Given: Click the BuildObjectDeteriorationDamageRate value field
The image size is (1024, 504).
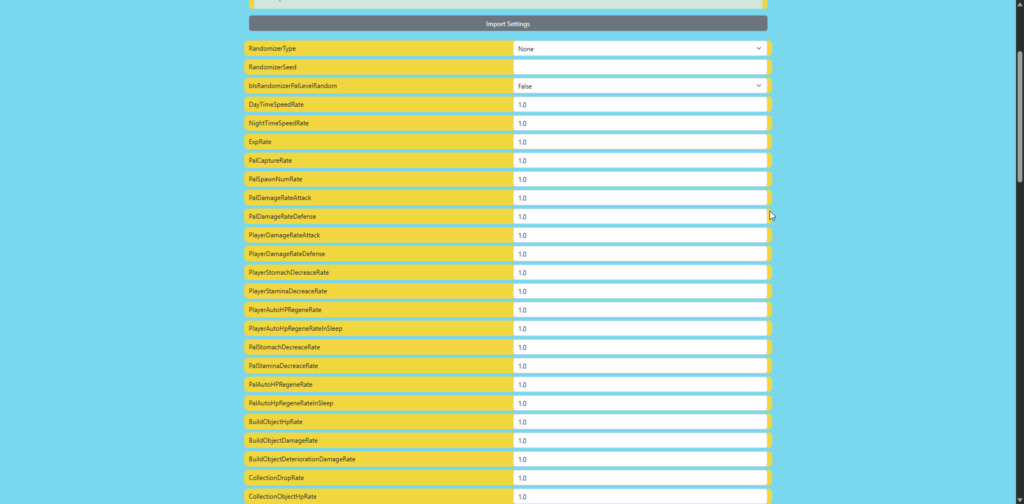Looking at the screenshot, I should pos(640,459).
